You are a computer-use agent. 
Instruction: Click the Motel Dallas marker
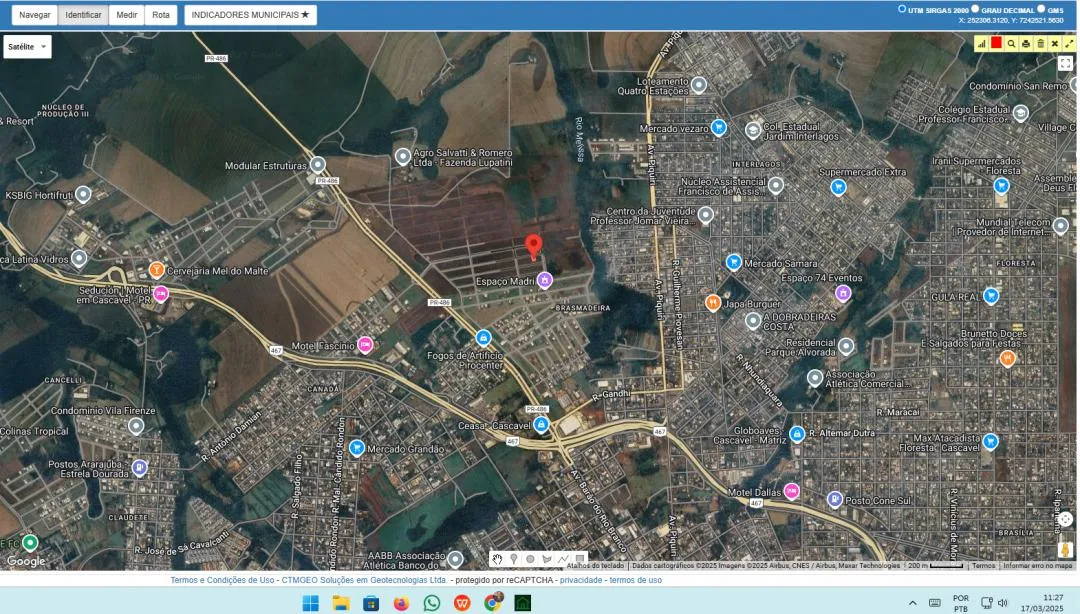click(791, 491)
